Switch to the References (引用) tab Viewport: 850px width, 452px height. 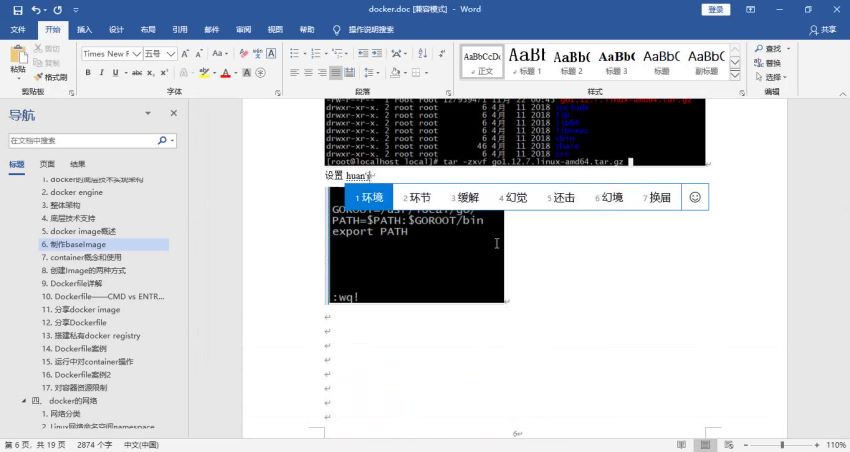point(179,30)
